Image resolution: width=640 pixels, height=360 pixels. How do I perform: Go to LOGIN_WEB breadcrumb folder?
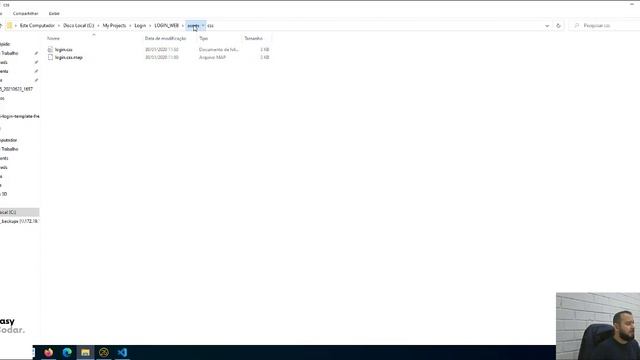(167, 26)
